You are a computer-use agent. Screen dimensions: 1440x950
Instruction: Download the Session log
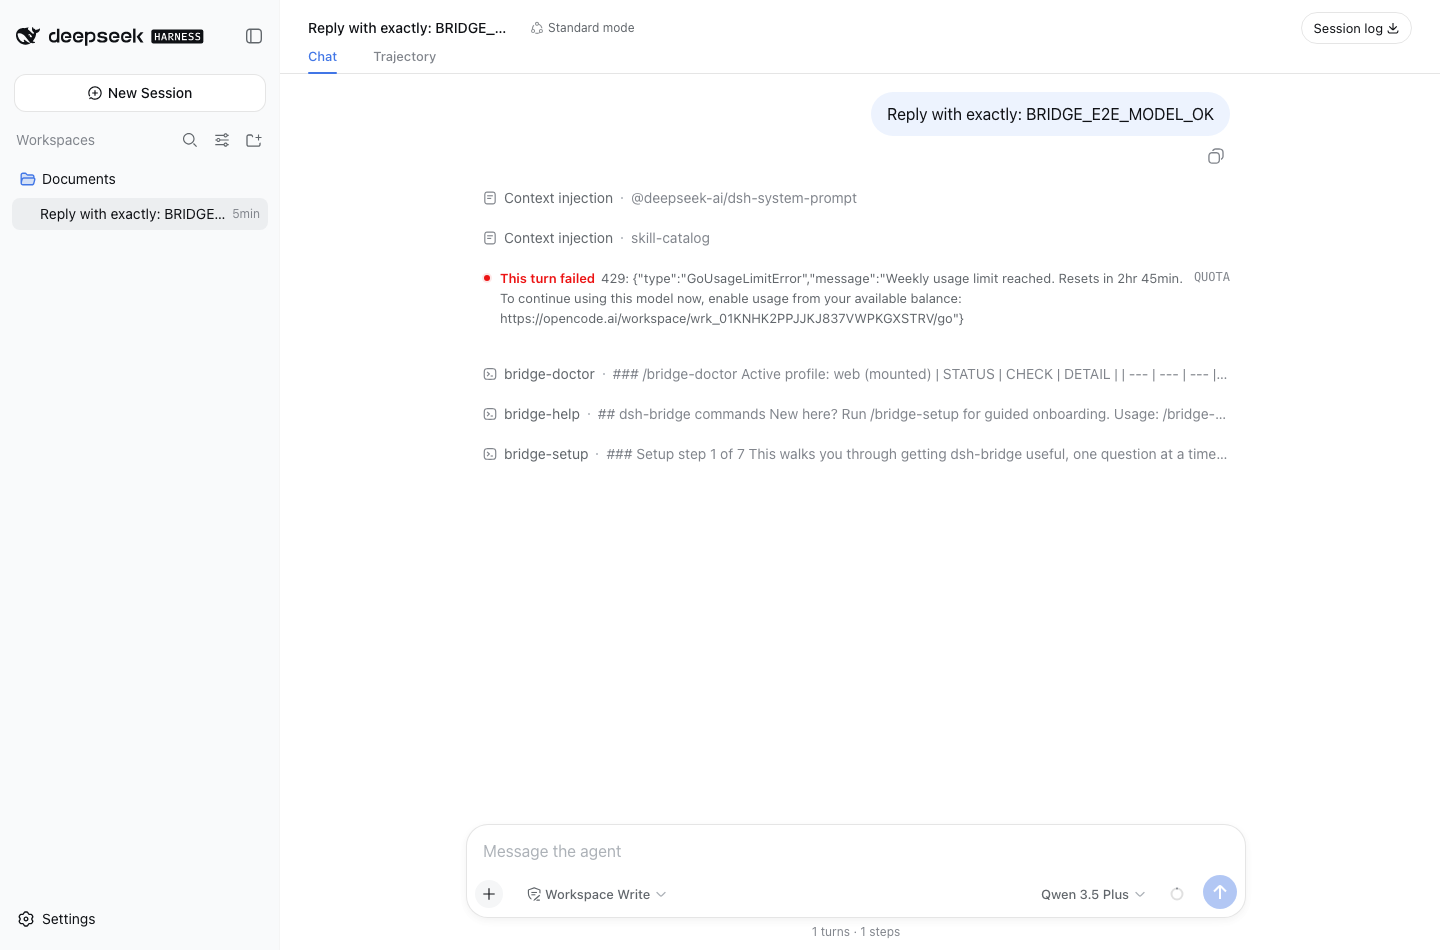click(x=1356, y=28)
